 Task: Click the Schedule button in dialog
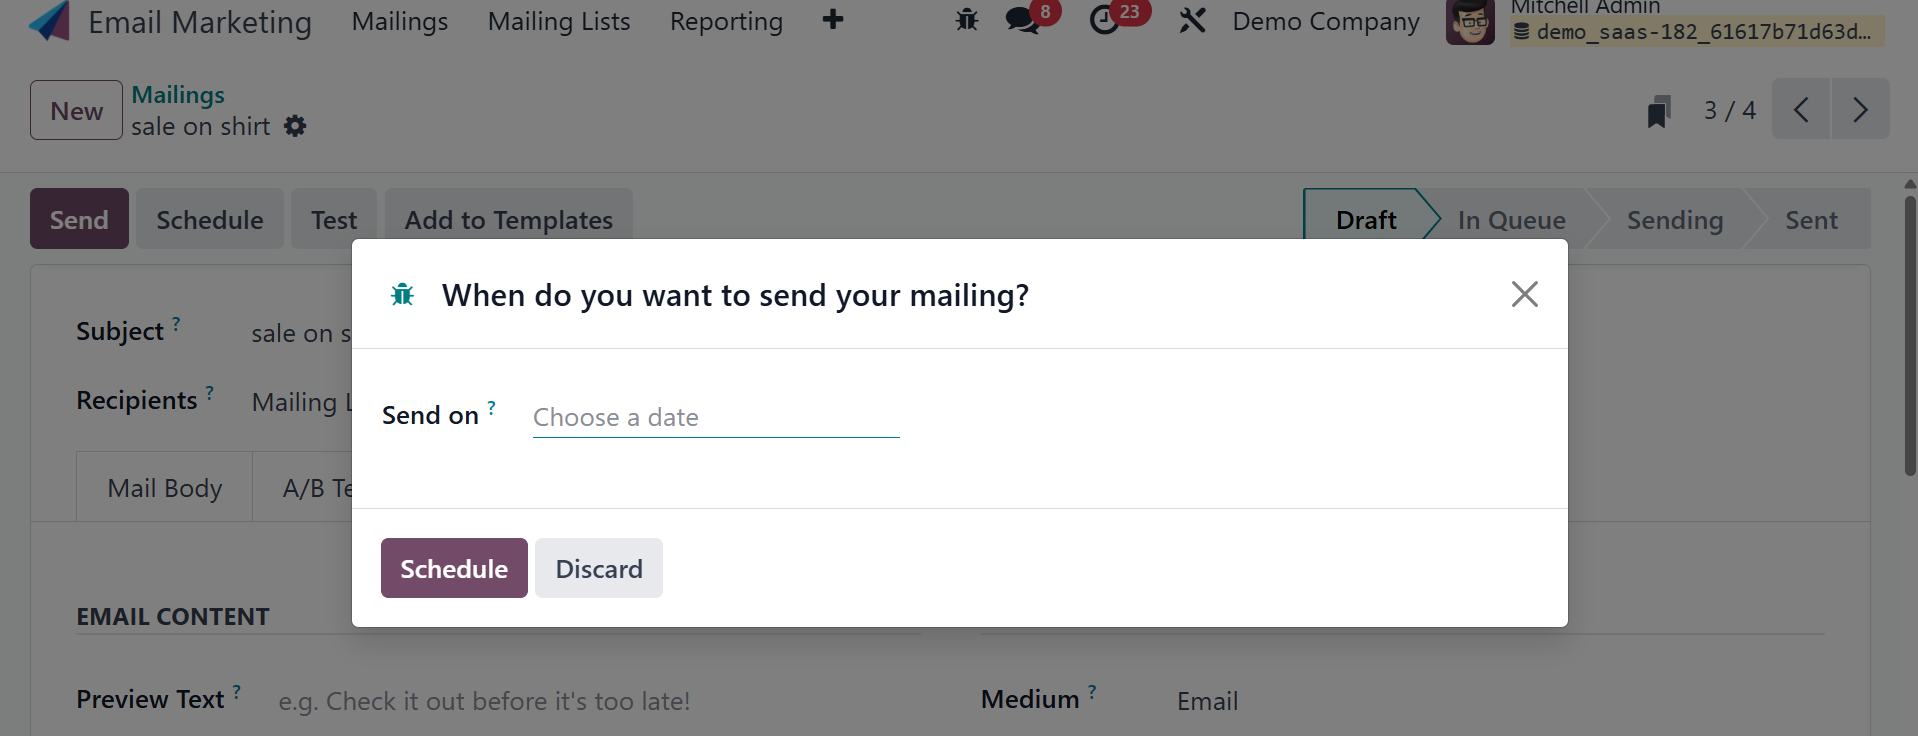pos(454,569)
